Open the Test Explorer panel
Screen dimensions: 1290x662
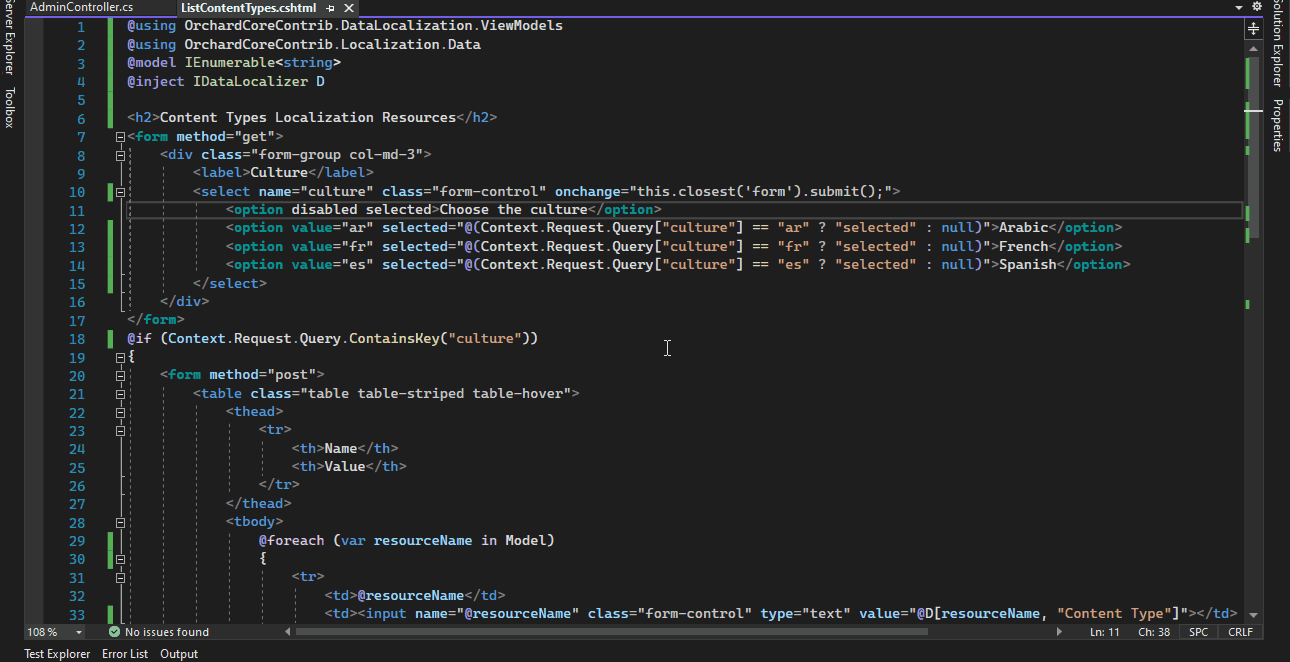[56, 653]
